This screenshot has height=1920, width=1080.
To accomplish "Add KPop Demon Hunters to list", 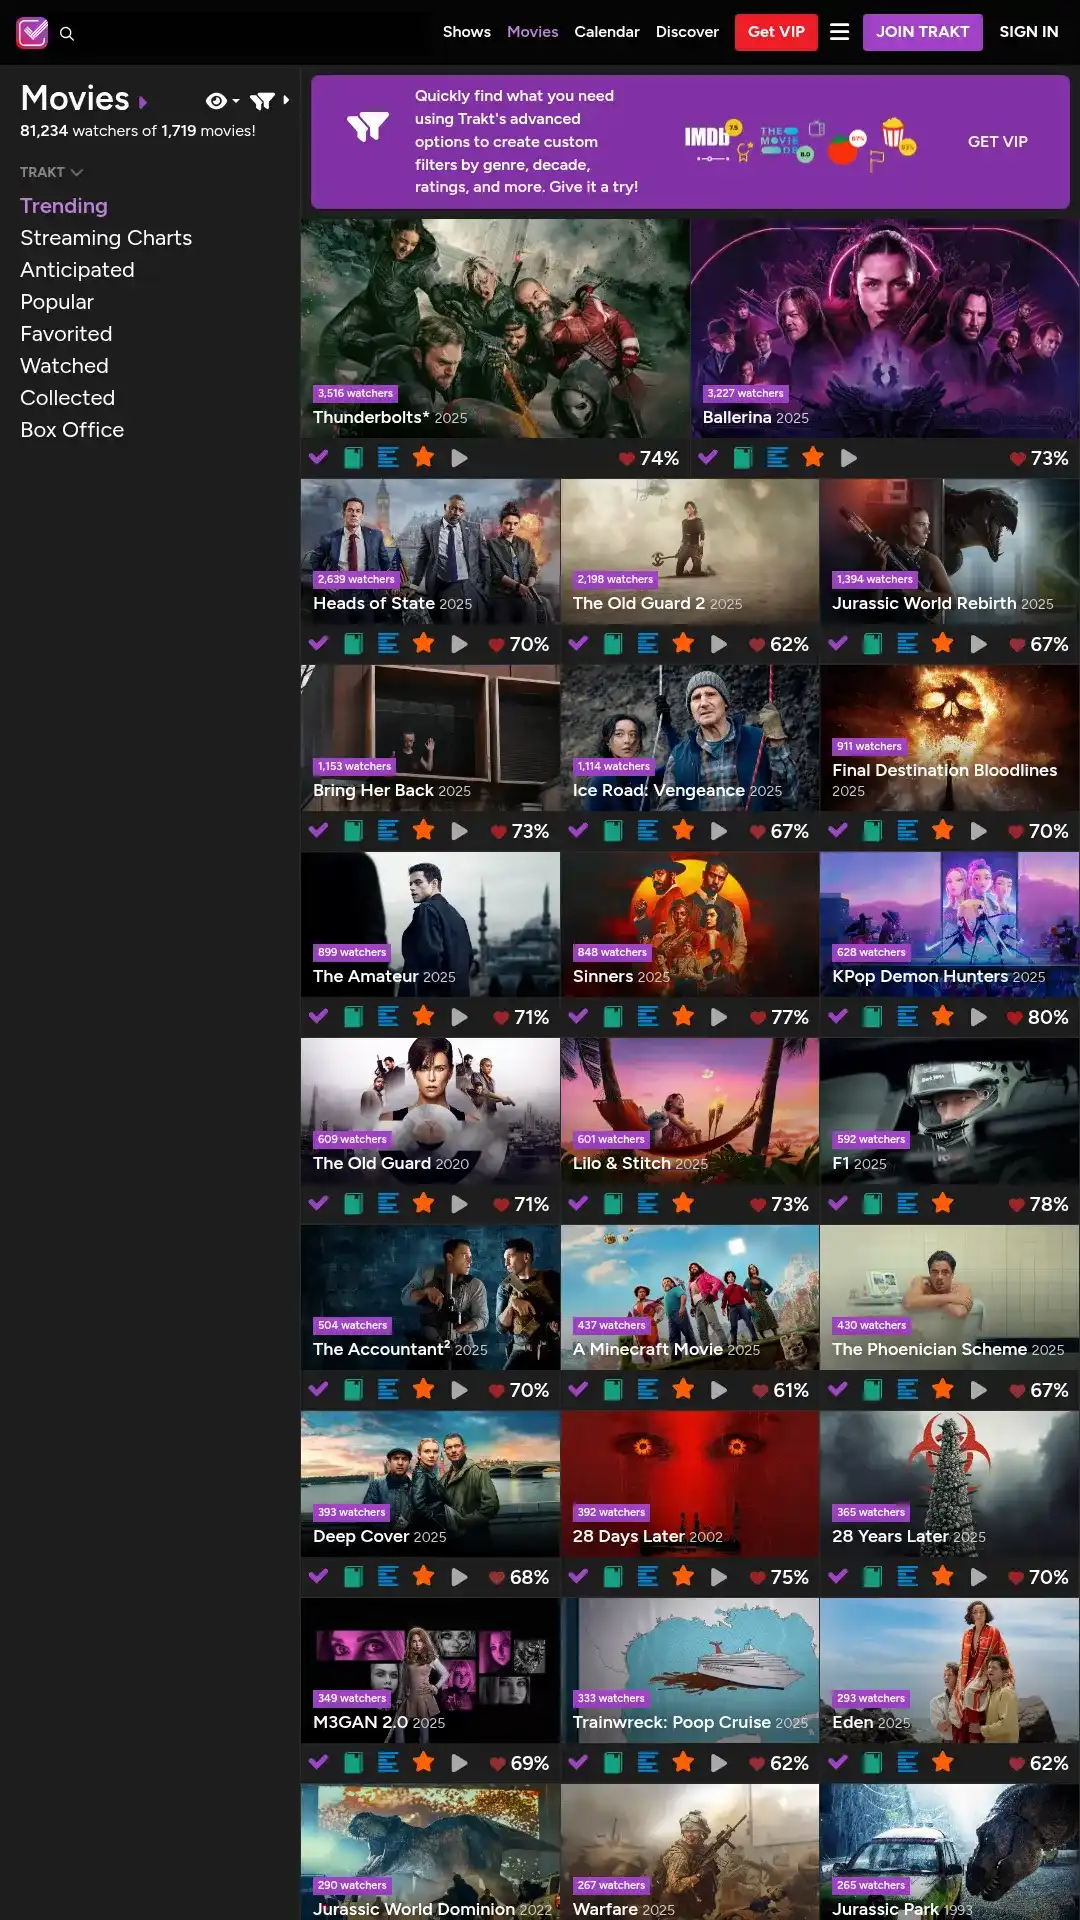I will [908, 1017].
